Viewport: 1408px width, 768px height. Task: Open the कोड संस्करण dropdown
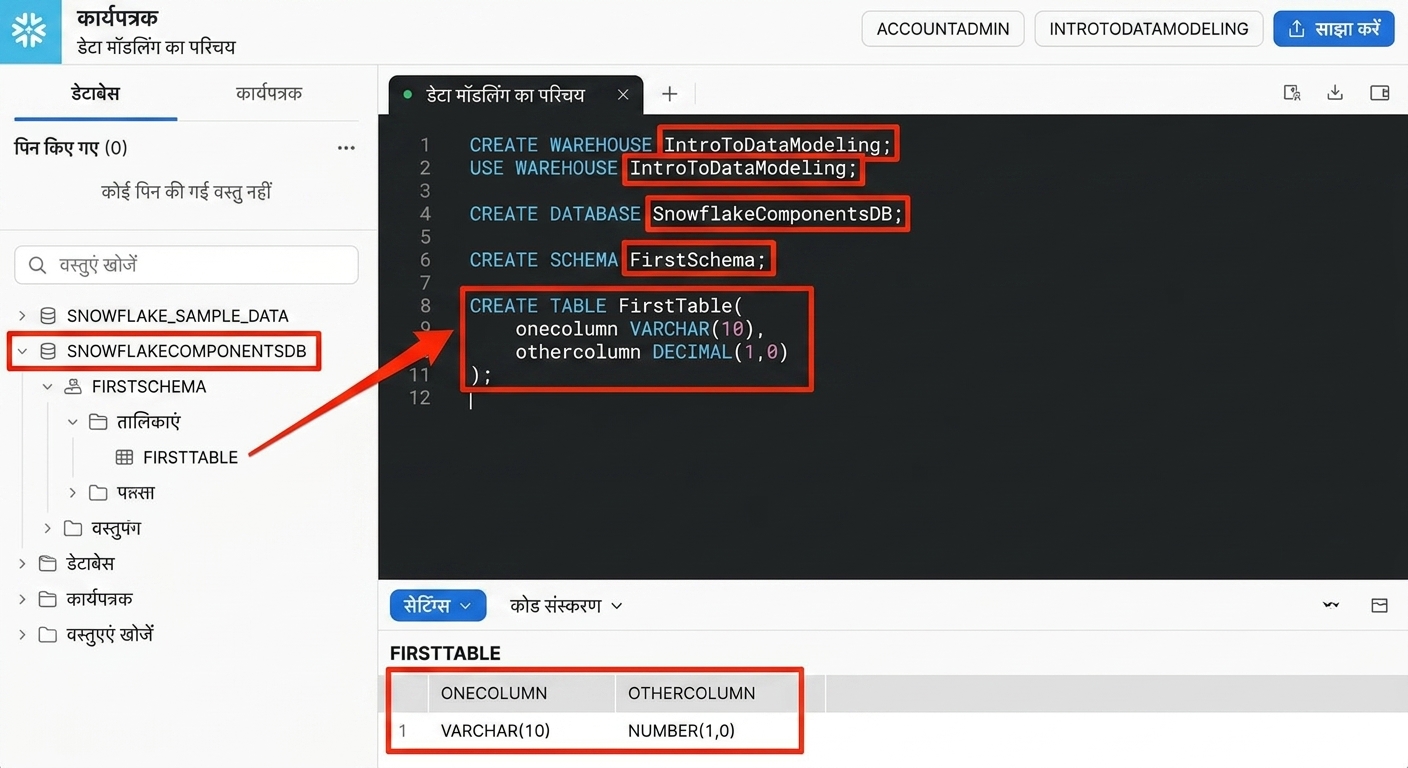tap(566, 605)
